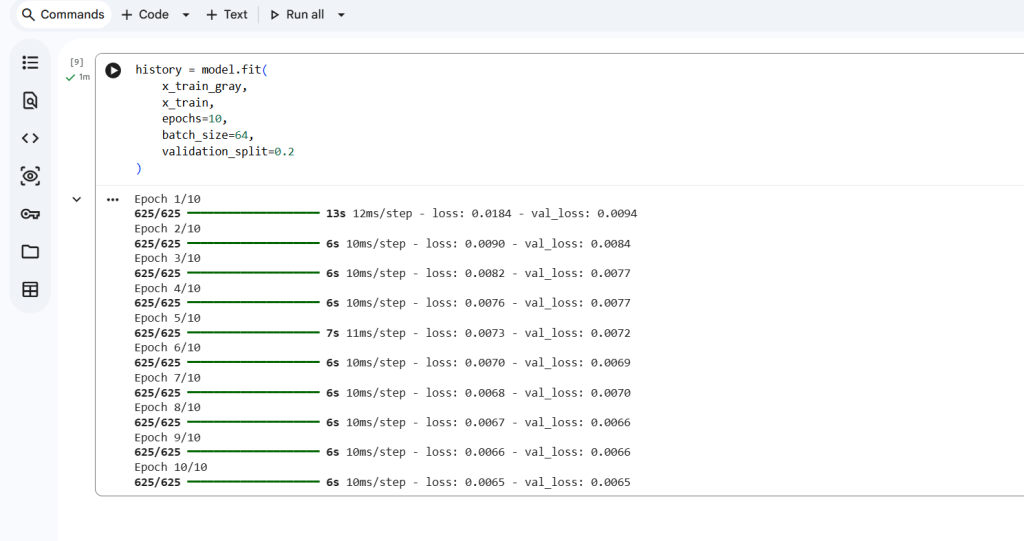Open the output options three-dot menu

click(113, 200)
